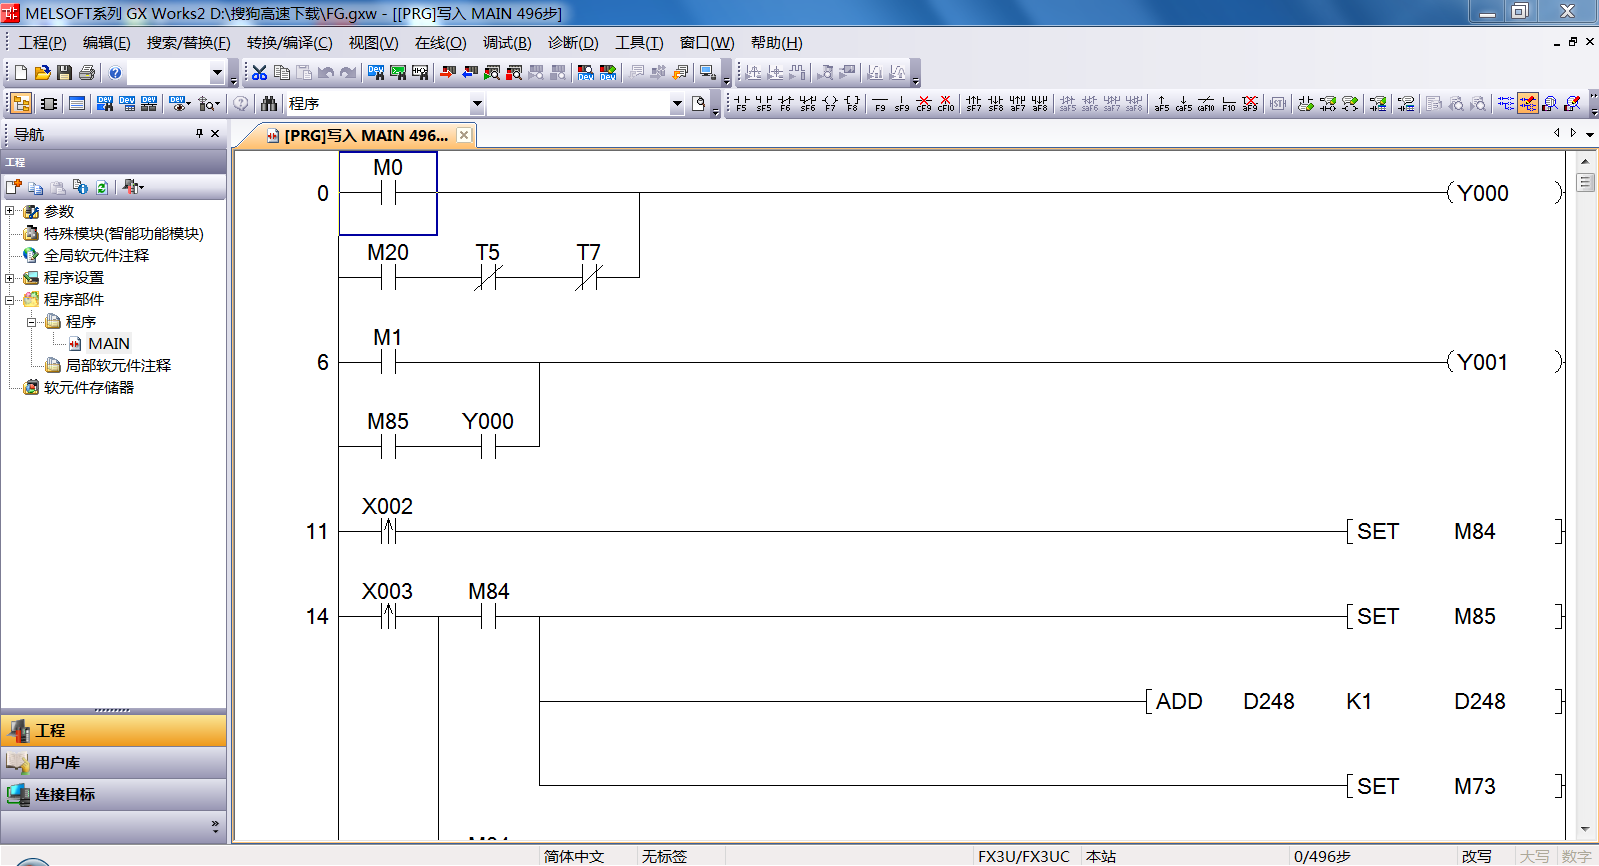Open the 程序 dropdown list
The width and height of the screenshot is (1599, 866).
click(477, 104)
